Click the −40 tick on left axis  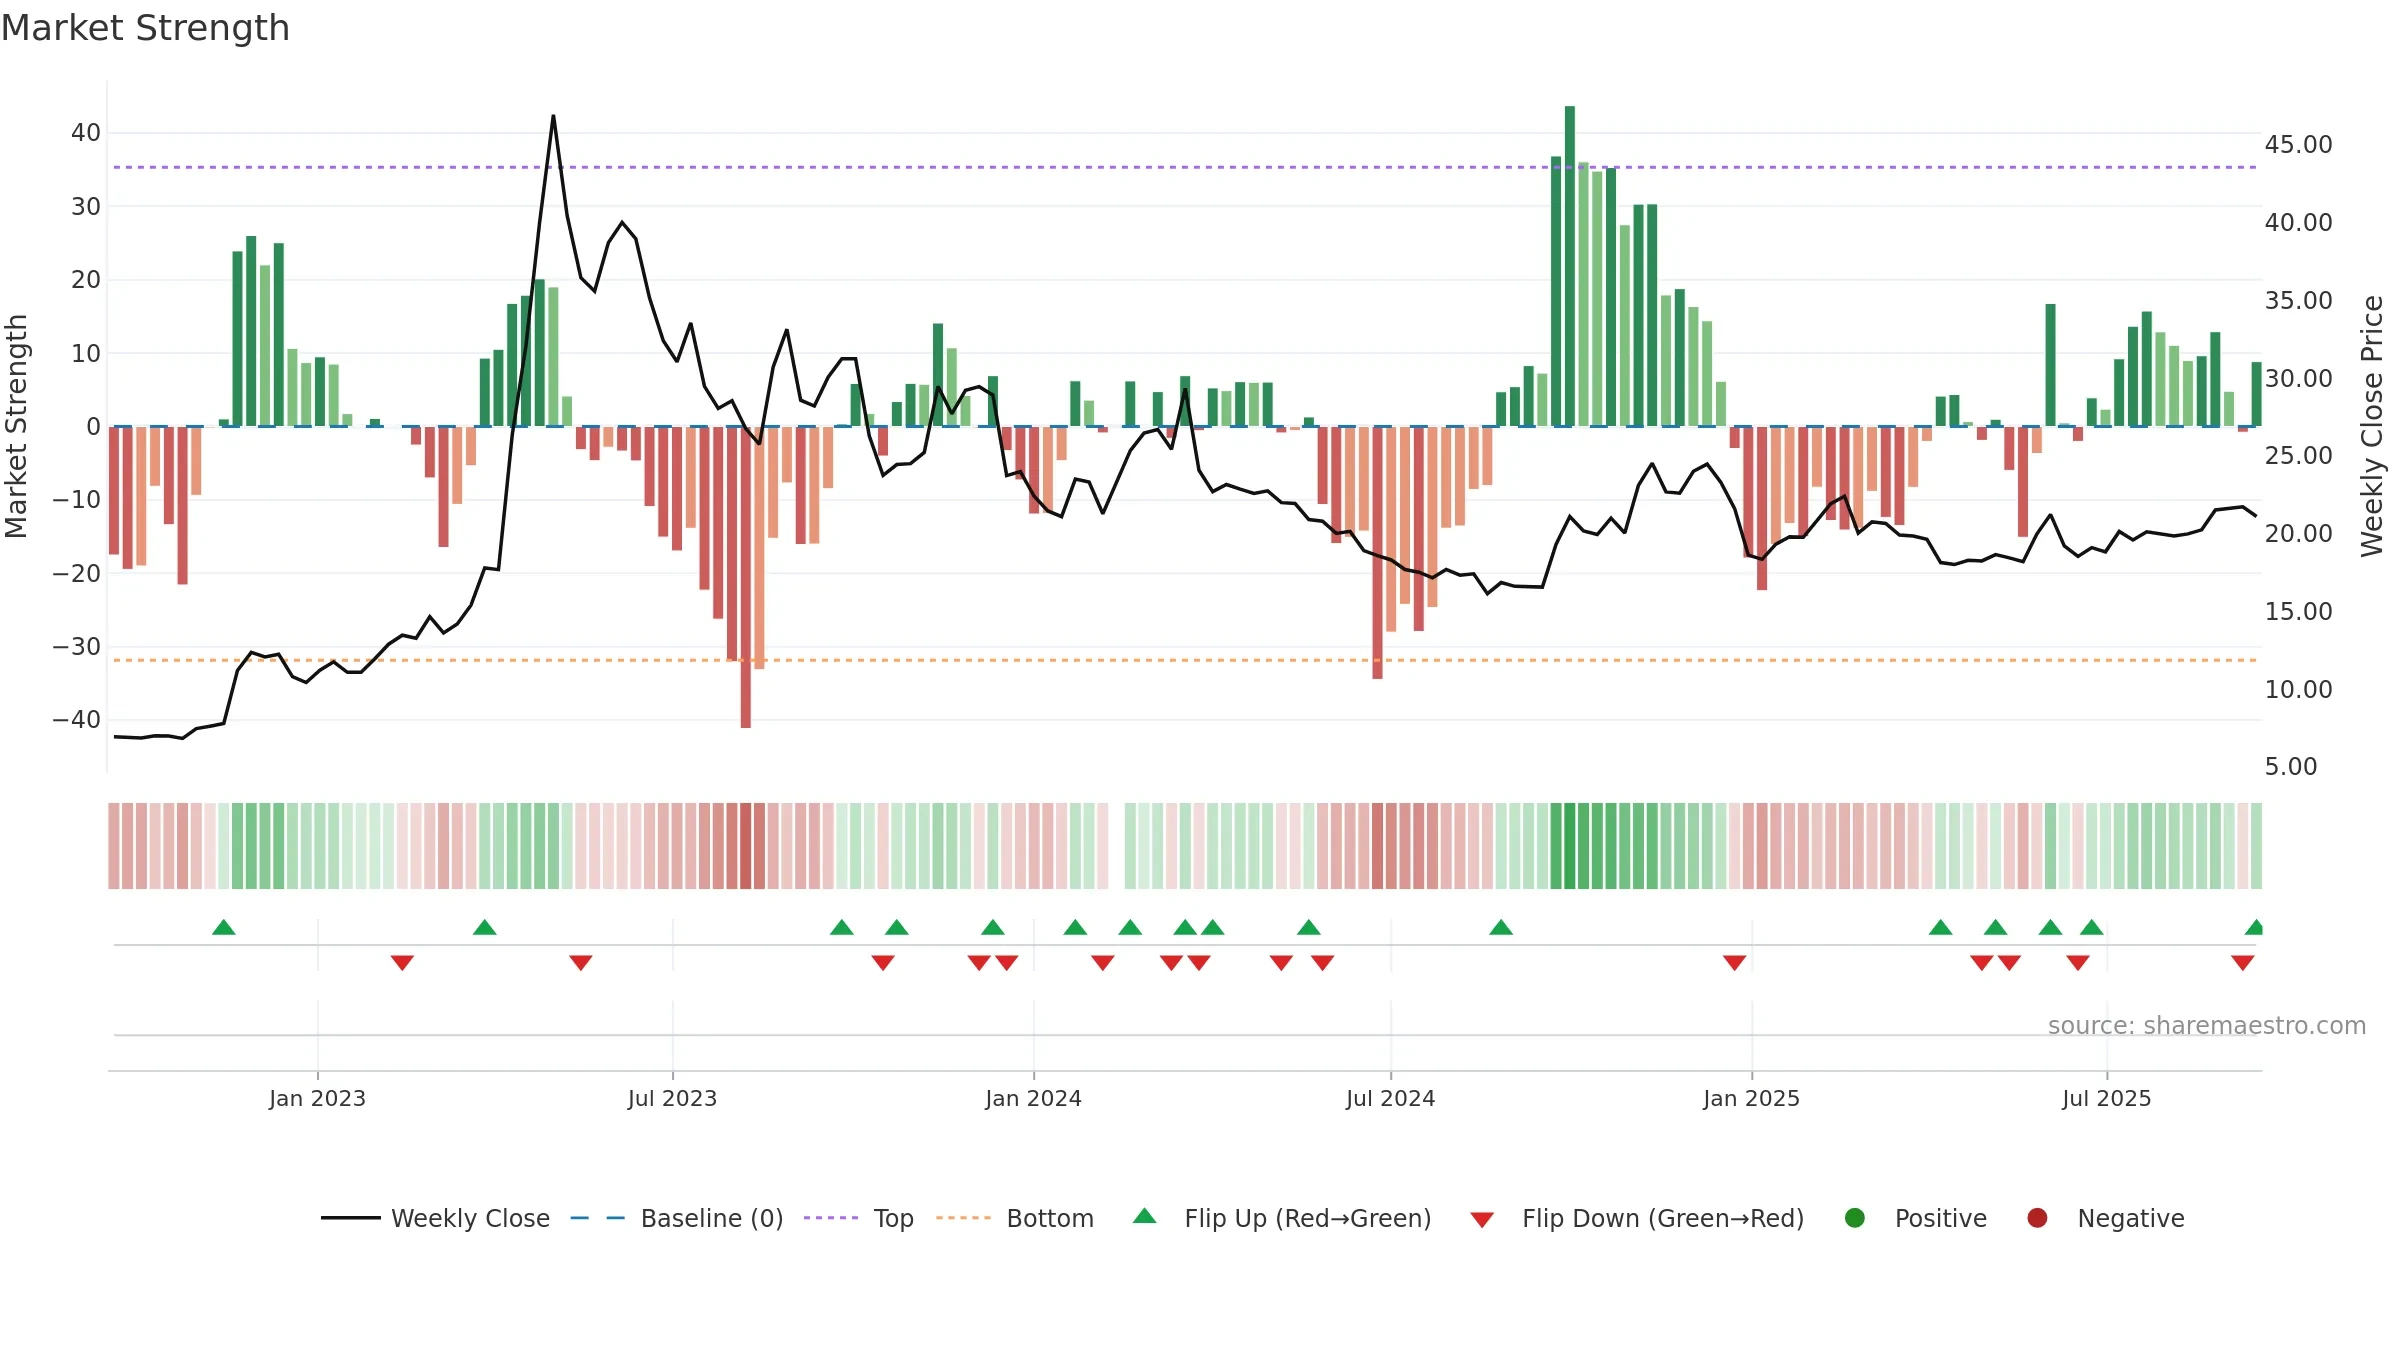click(x=76, y=719)
